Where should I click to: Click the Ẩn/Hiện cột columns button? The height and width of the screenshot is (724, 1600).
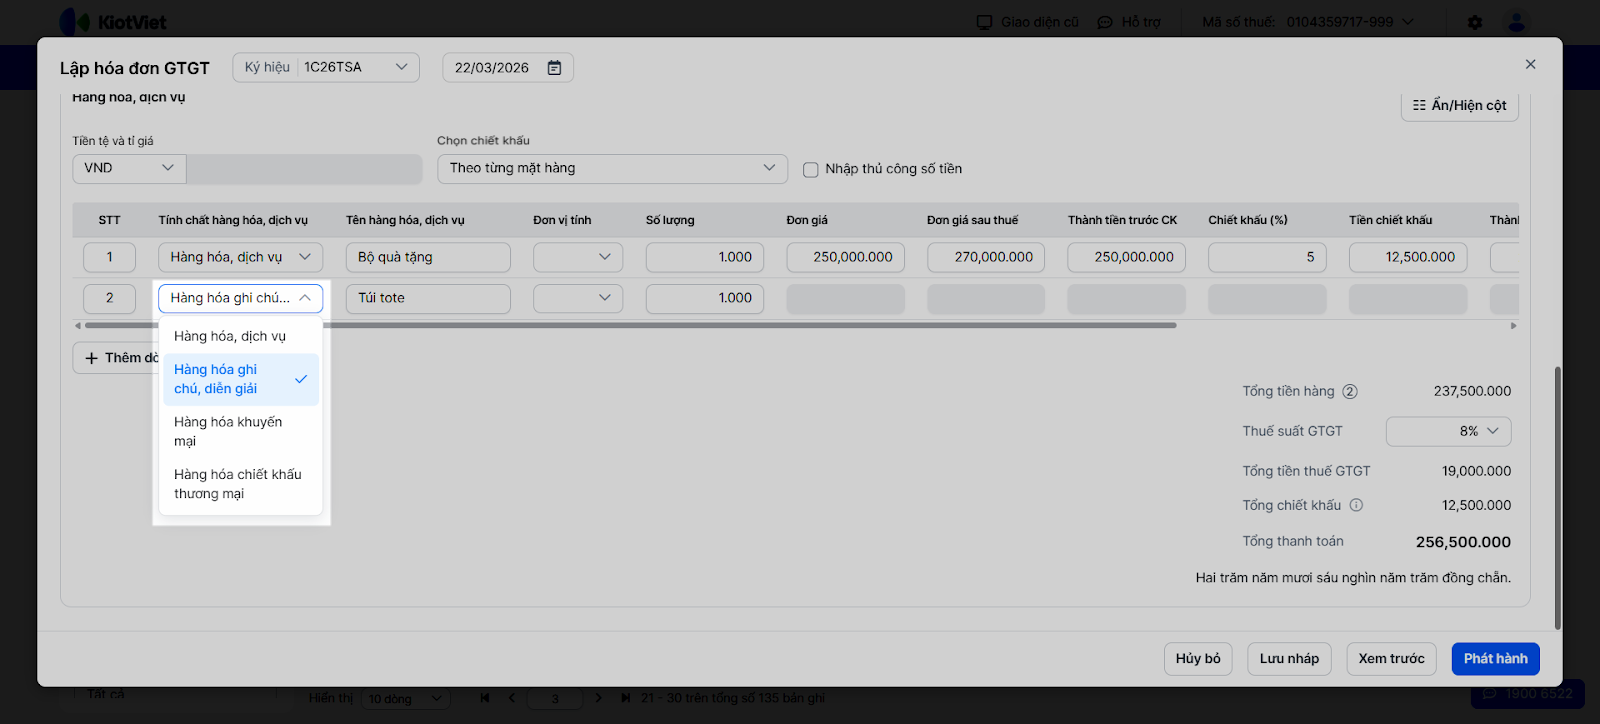coord(1459,105)
